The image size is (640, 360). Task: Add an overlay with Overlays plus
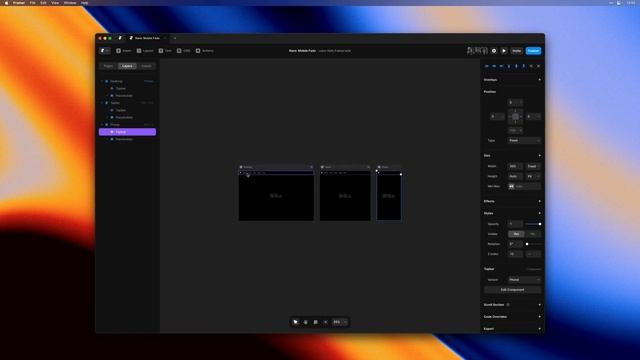click(540, 80)
